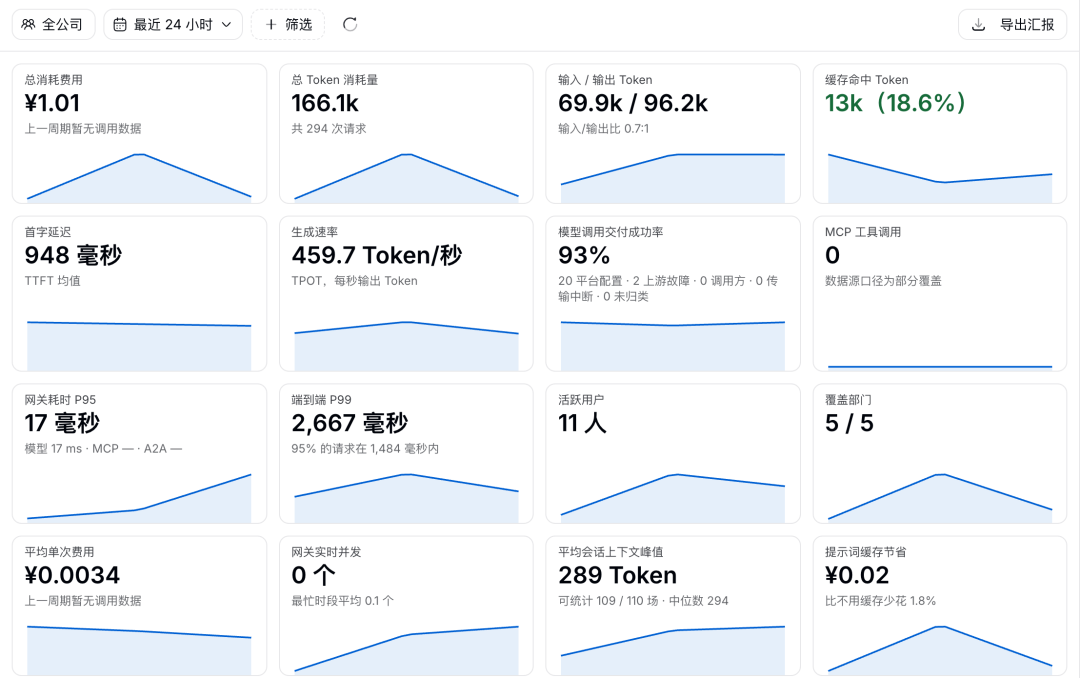Click the plus icon on 筛选
The height and width of the screenshot is (678, 1080).
click(271, 25)
